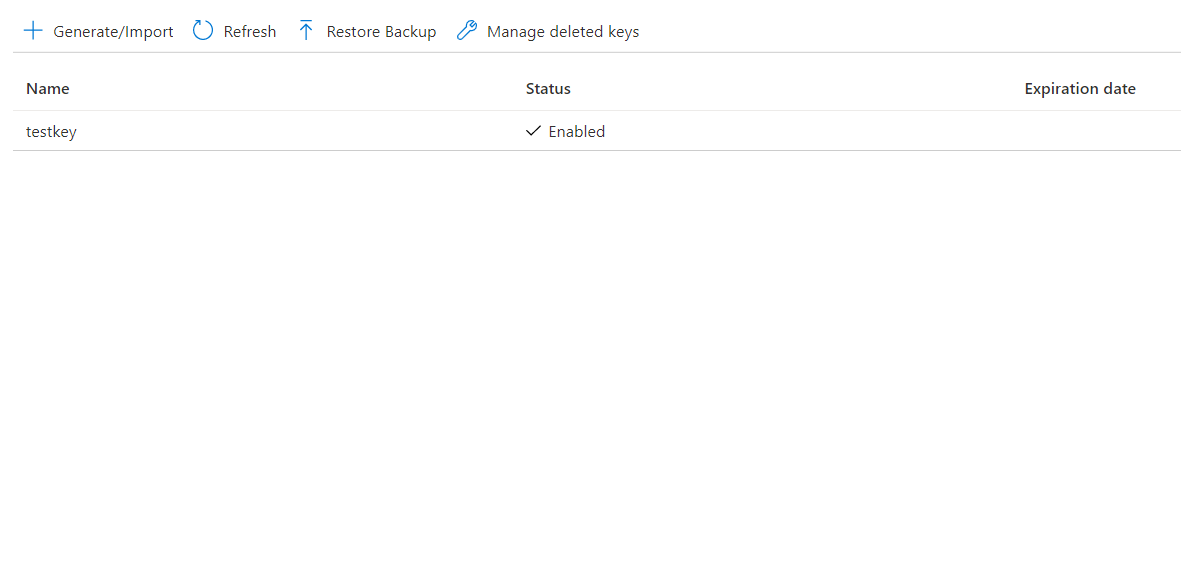Click the Enabled status text
The width and height of the screenshot is (1181, 561).
[577, 132]
